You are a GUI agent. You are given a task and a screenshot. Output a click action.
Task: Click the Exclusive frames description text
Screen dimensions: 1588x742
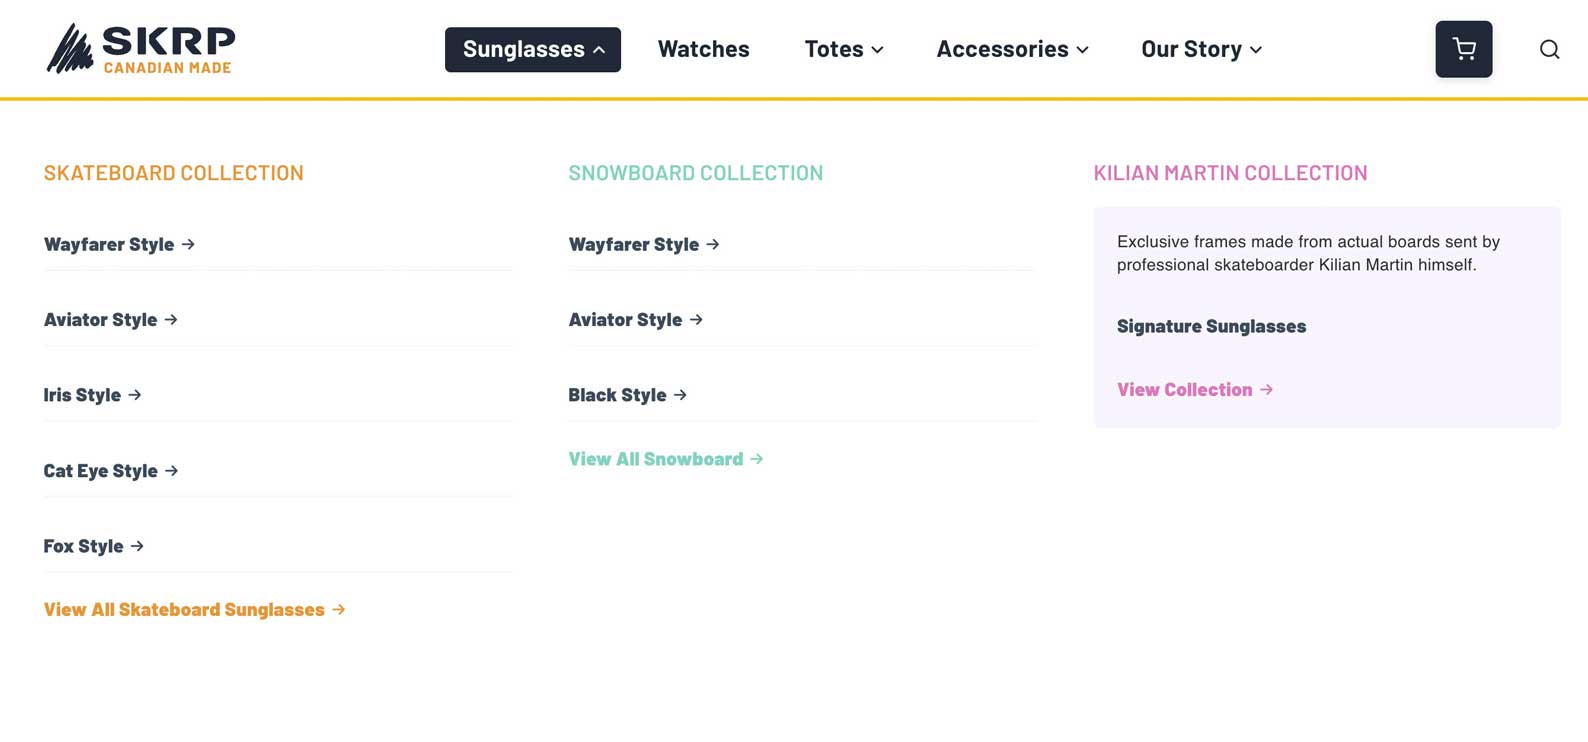coord(1308,253)
